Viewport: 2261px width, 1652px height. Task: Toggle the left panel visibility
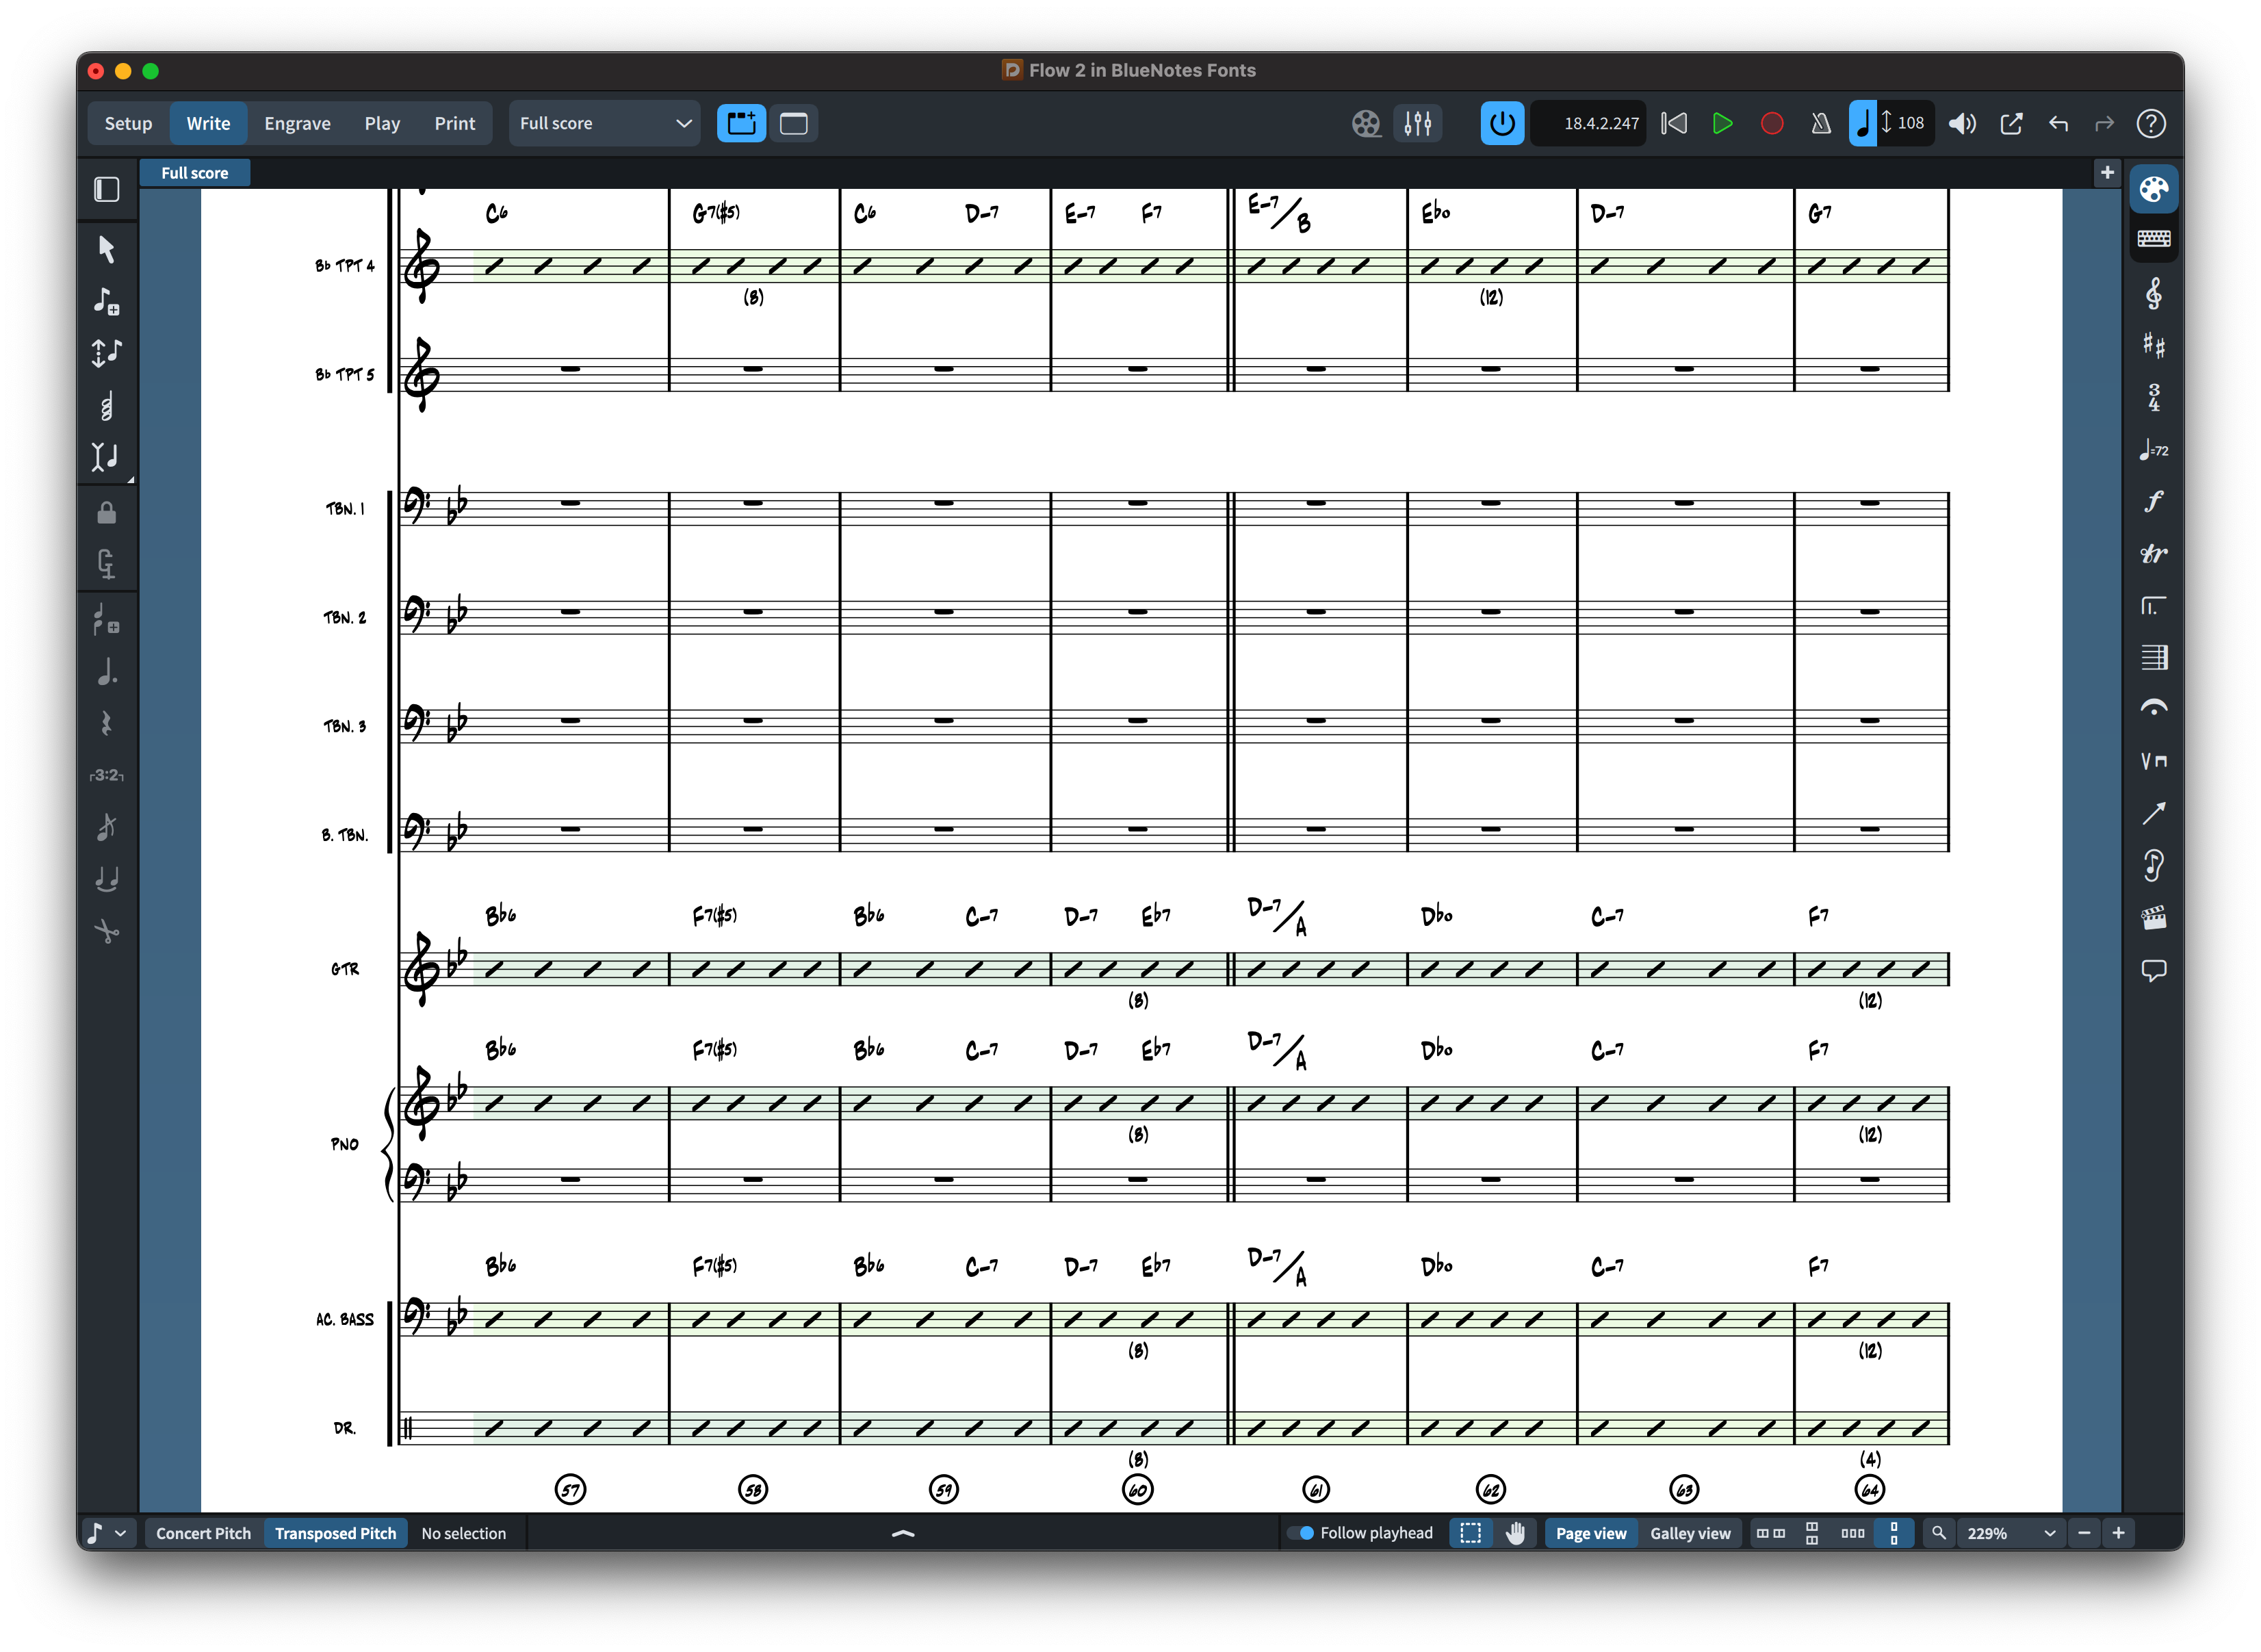[x=107, y=189]
